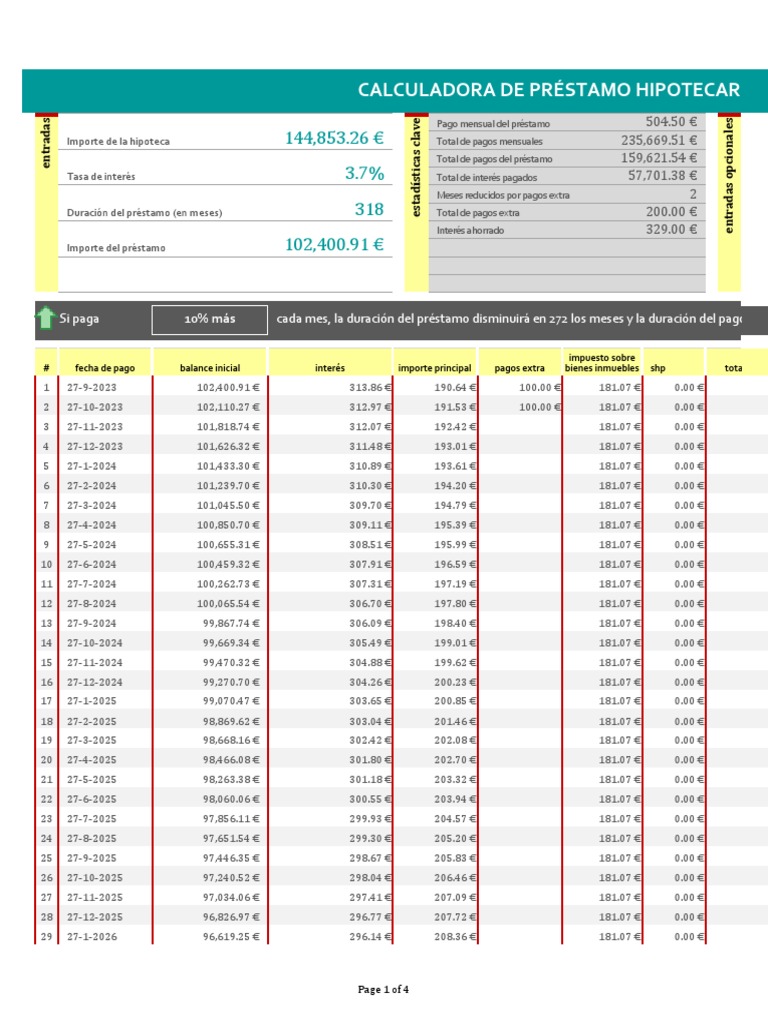Click balance cell 100,459.32 €
This screenshot has width=768, height=1024.
pos(228,564)
